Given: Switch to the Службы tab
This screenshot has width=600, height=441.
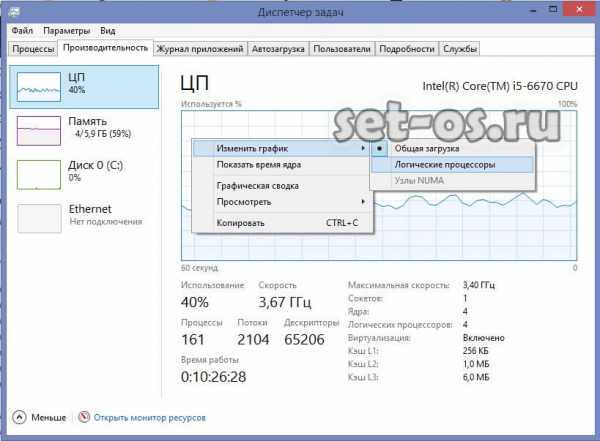Looking at the screenshot, I should click(x=460, y=49).
